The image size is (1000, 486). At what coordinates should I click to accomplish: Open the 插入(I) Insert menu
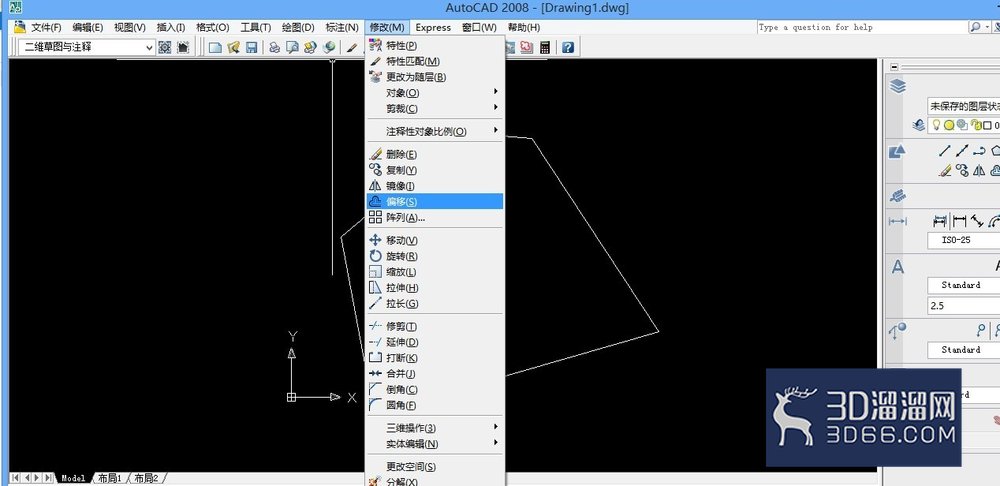click(x=171, y=27)
